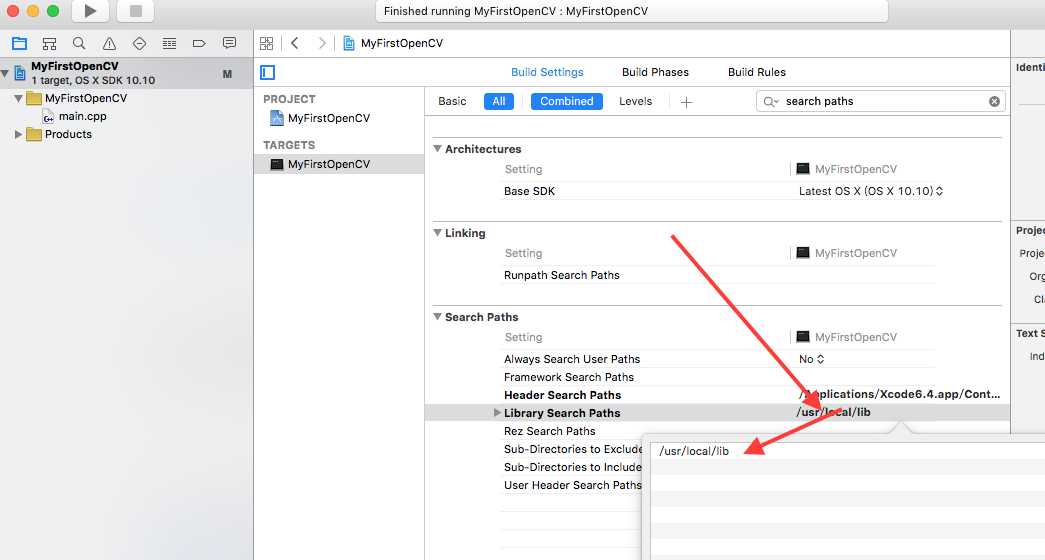Open the Debug navigator
Screen dimensions: 1045x560
point(169,44)
